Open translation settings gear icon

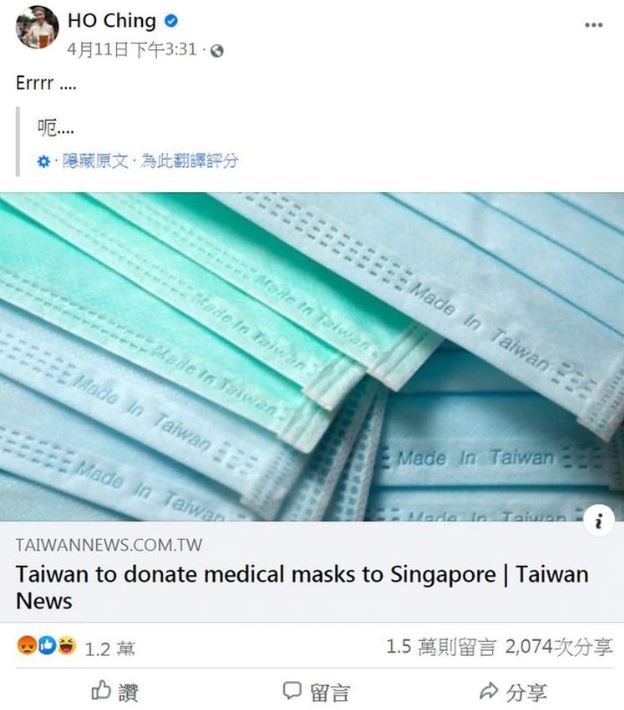pyautogui.click(x=43, y=161)
